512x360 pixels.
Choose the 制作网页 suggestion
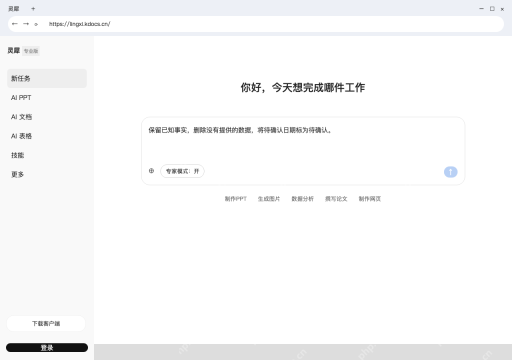[370, 199]
